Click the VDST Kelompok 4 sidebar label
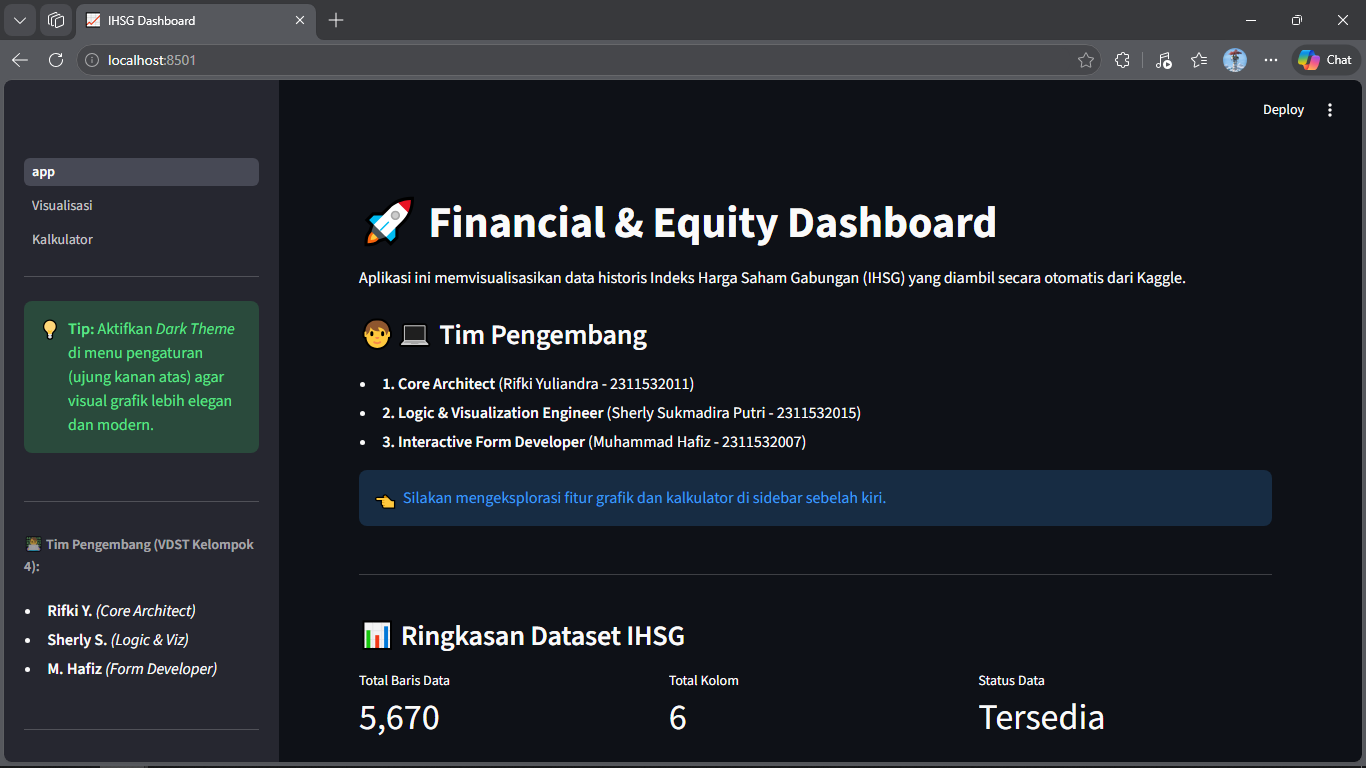The height and width of the screenshot is (768, 1366). coord(139,555)
